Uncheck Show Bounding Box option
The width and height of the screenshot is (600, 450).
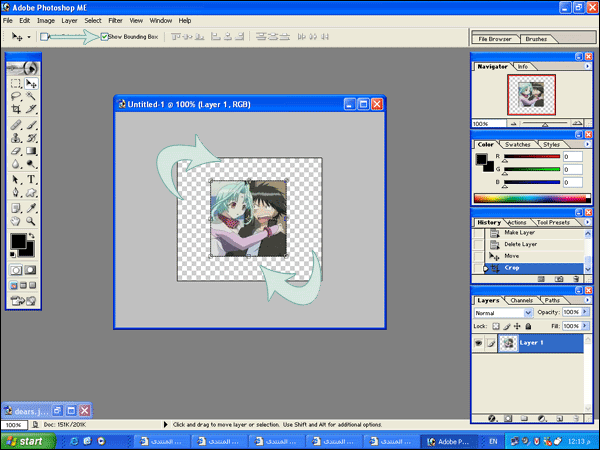pyautogui.click(x=104, y=37)
